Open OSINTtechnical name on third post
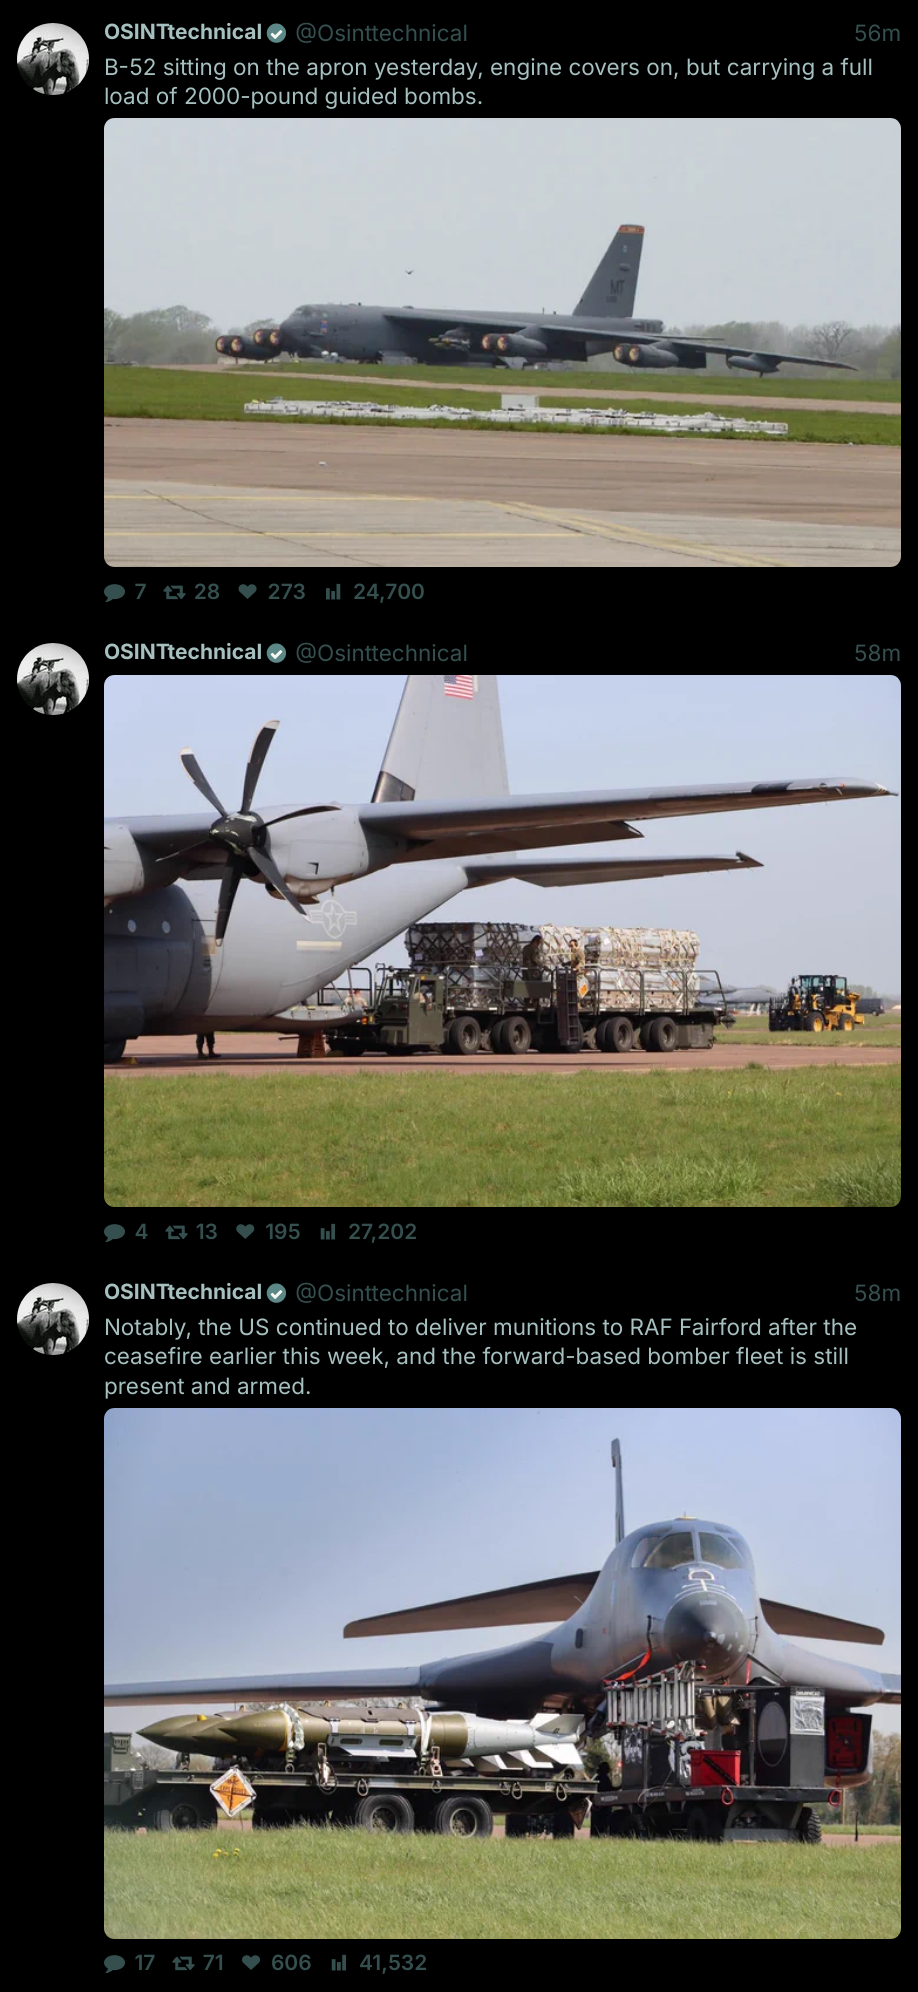The image size is (918, 1992). click(x=183, y=1292)
